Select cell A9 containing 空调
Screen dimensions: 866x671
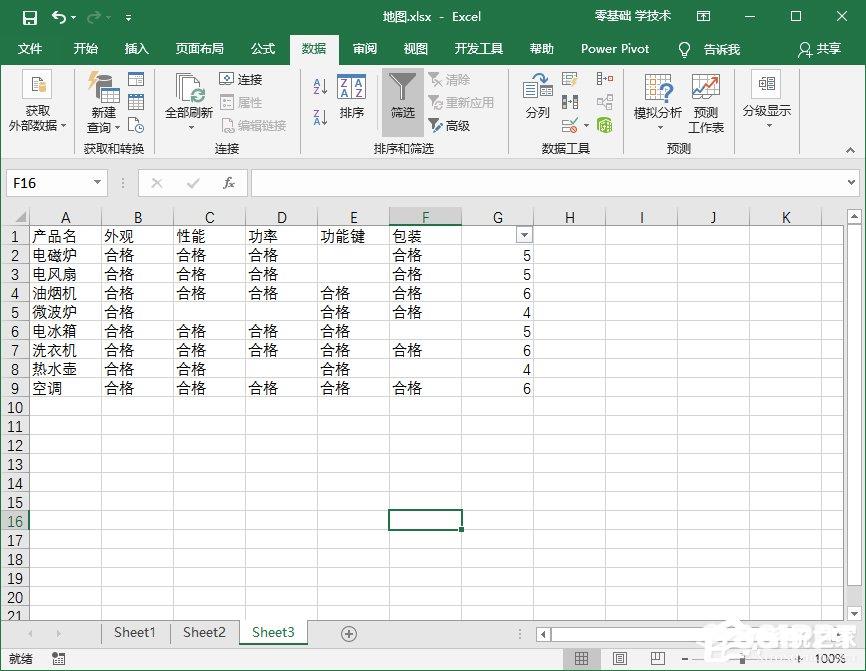pos(65,388)
